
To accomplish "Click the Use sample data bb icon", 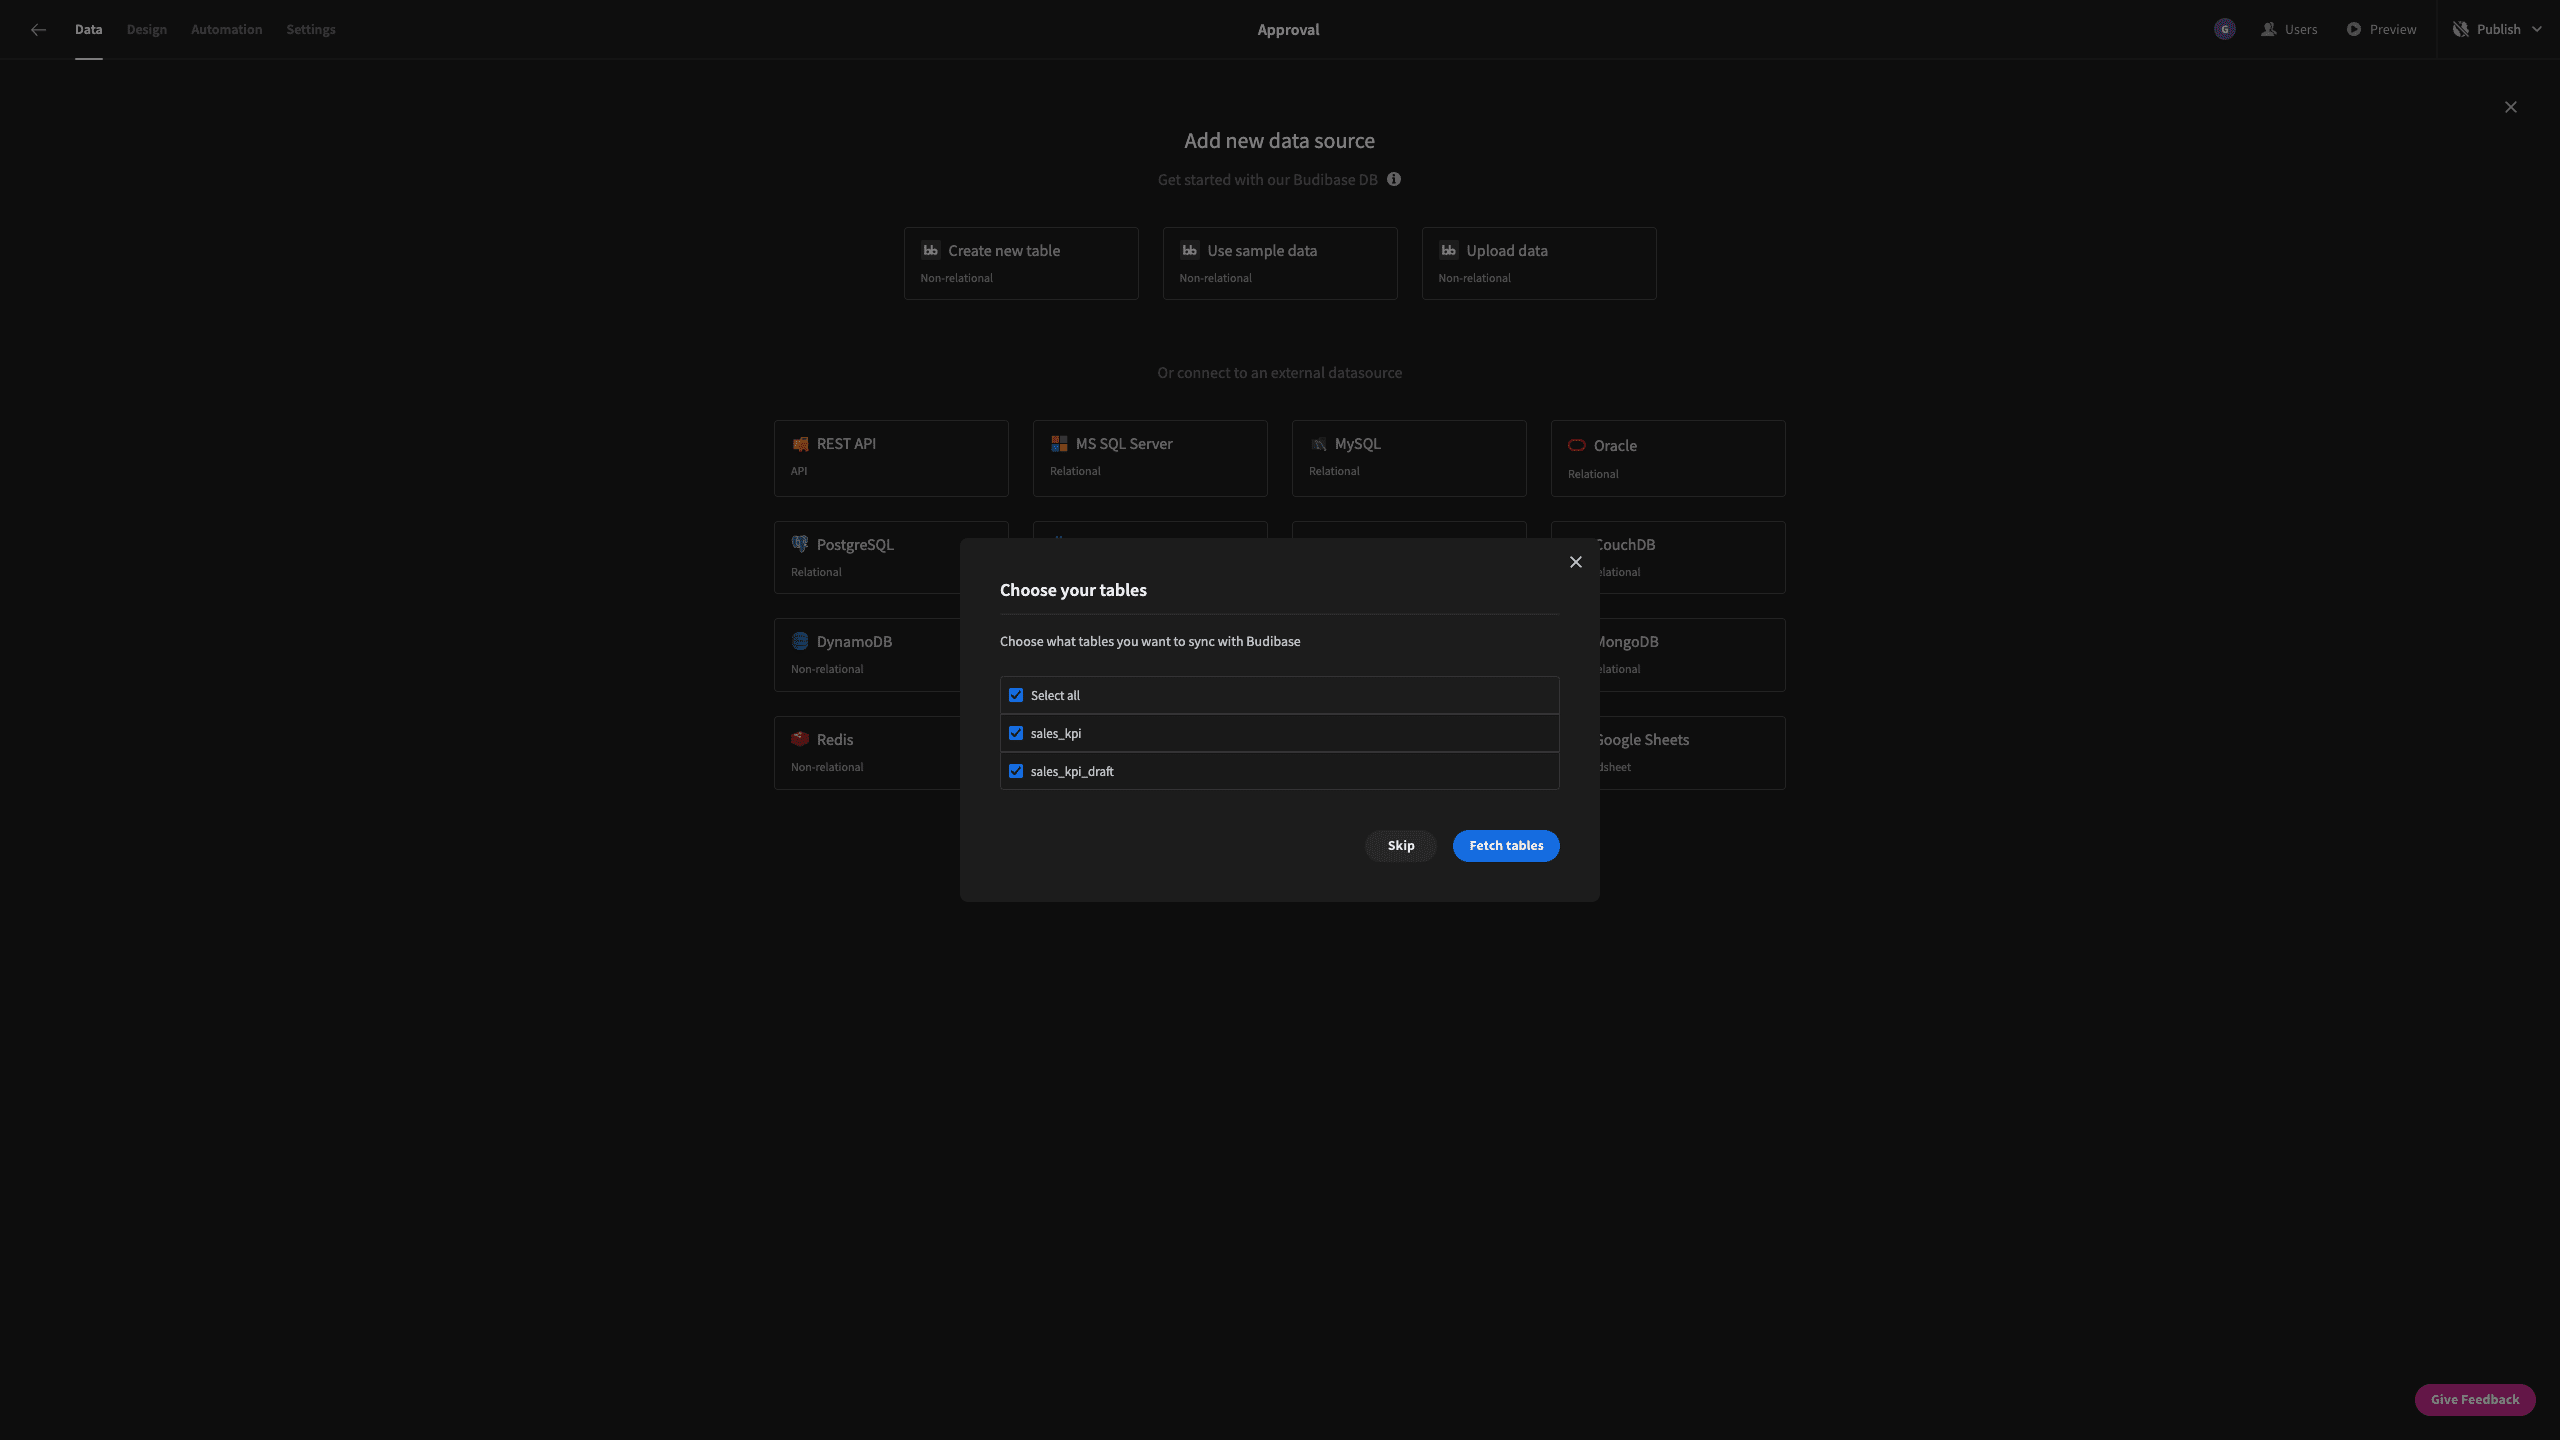I will (1190, 251).
